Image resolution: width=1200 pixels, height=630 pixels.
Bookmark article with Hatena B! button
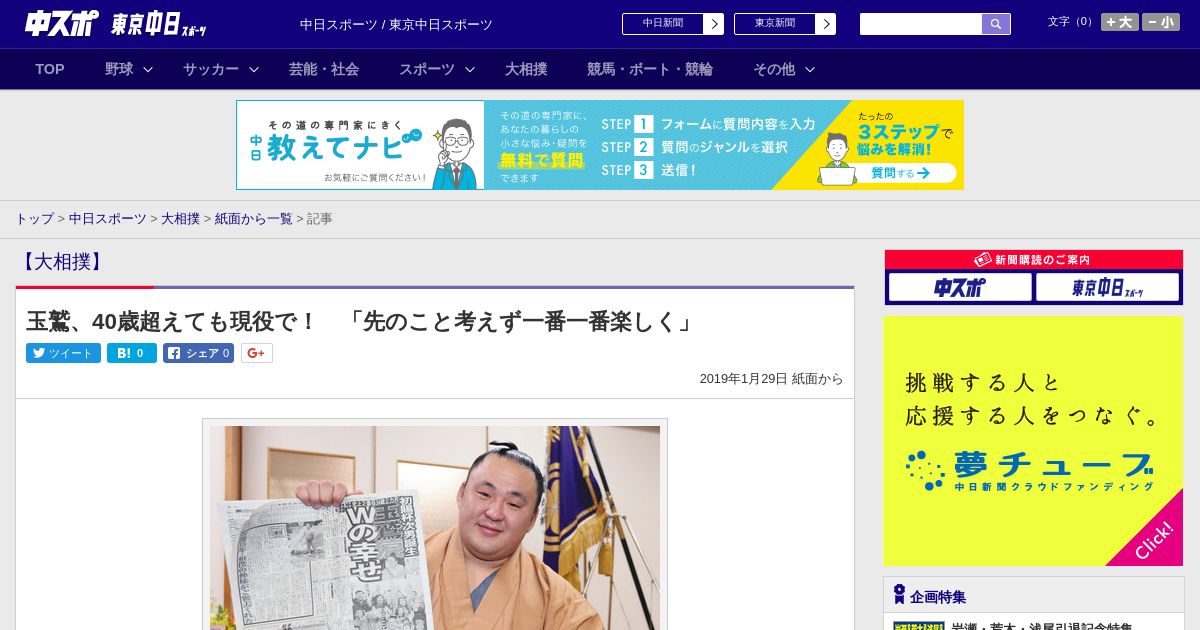click(x=132, y=353)
